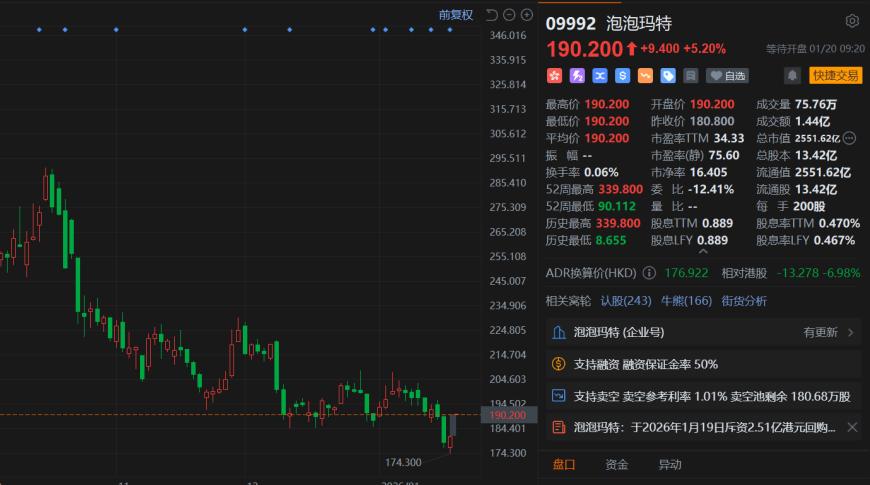Click the margin financing dollar coin icon
This screenshot has height=485, width=870.
click(559, 364)
